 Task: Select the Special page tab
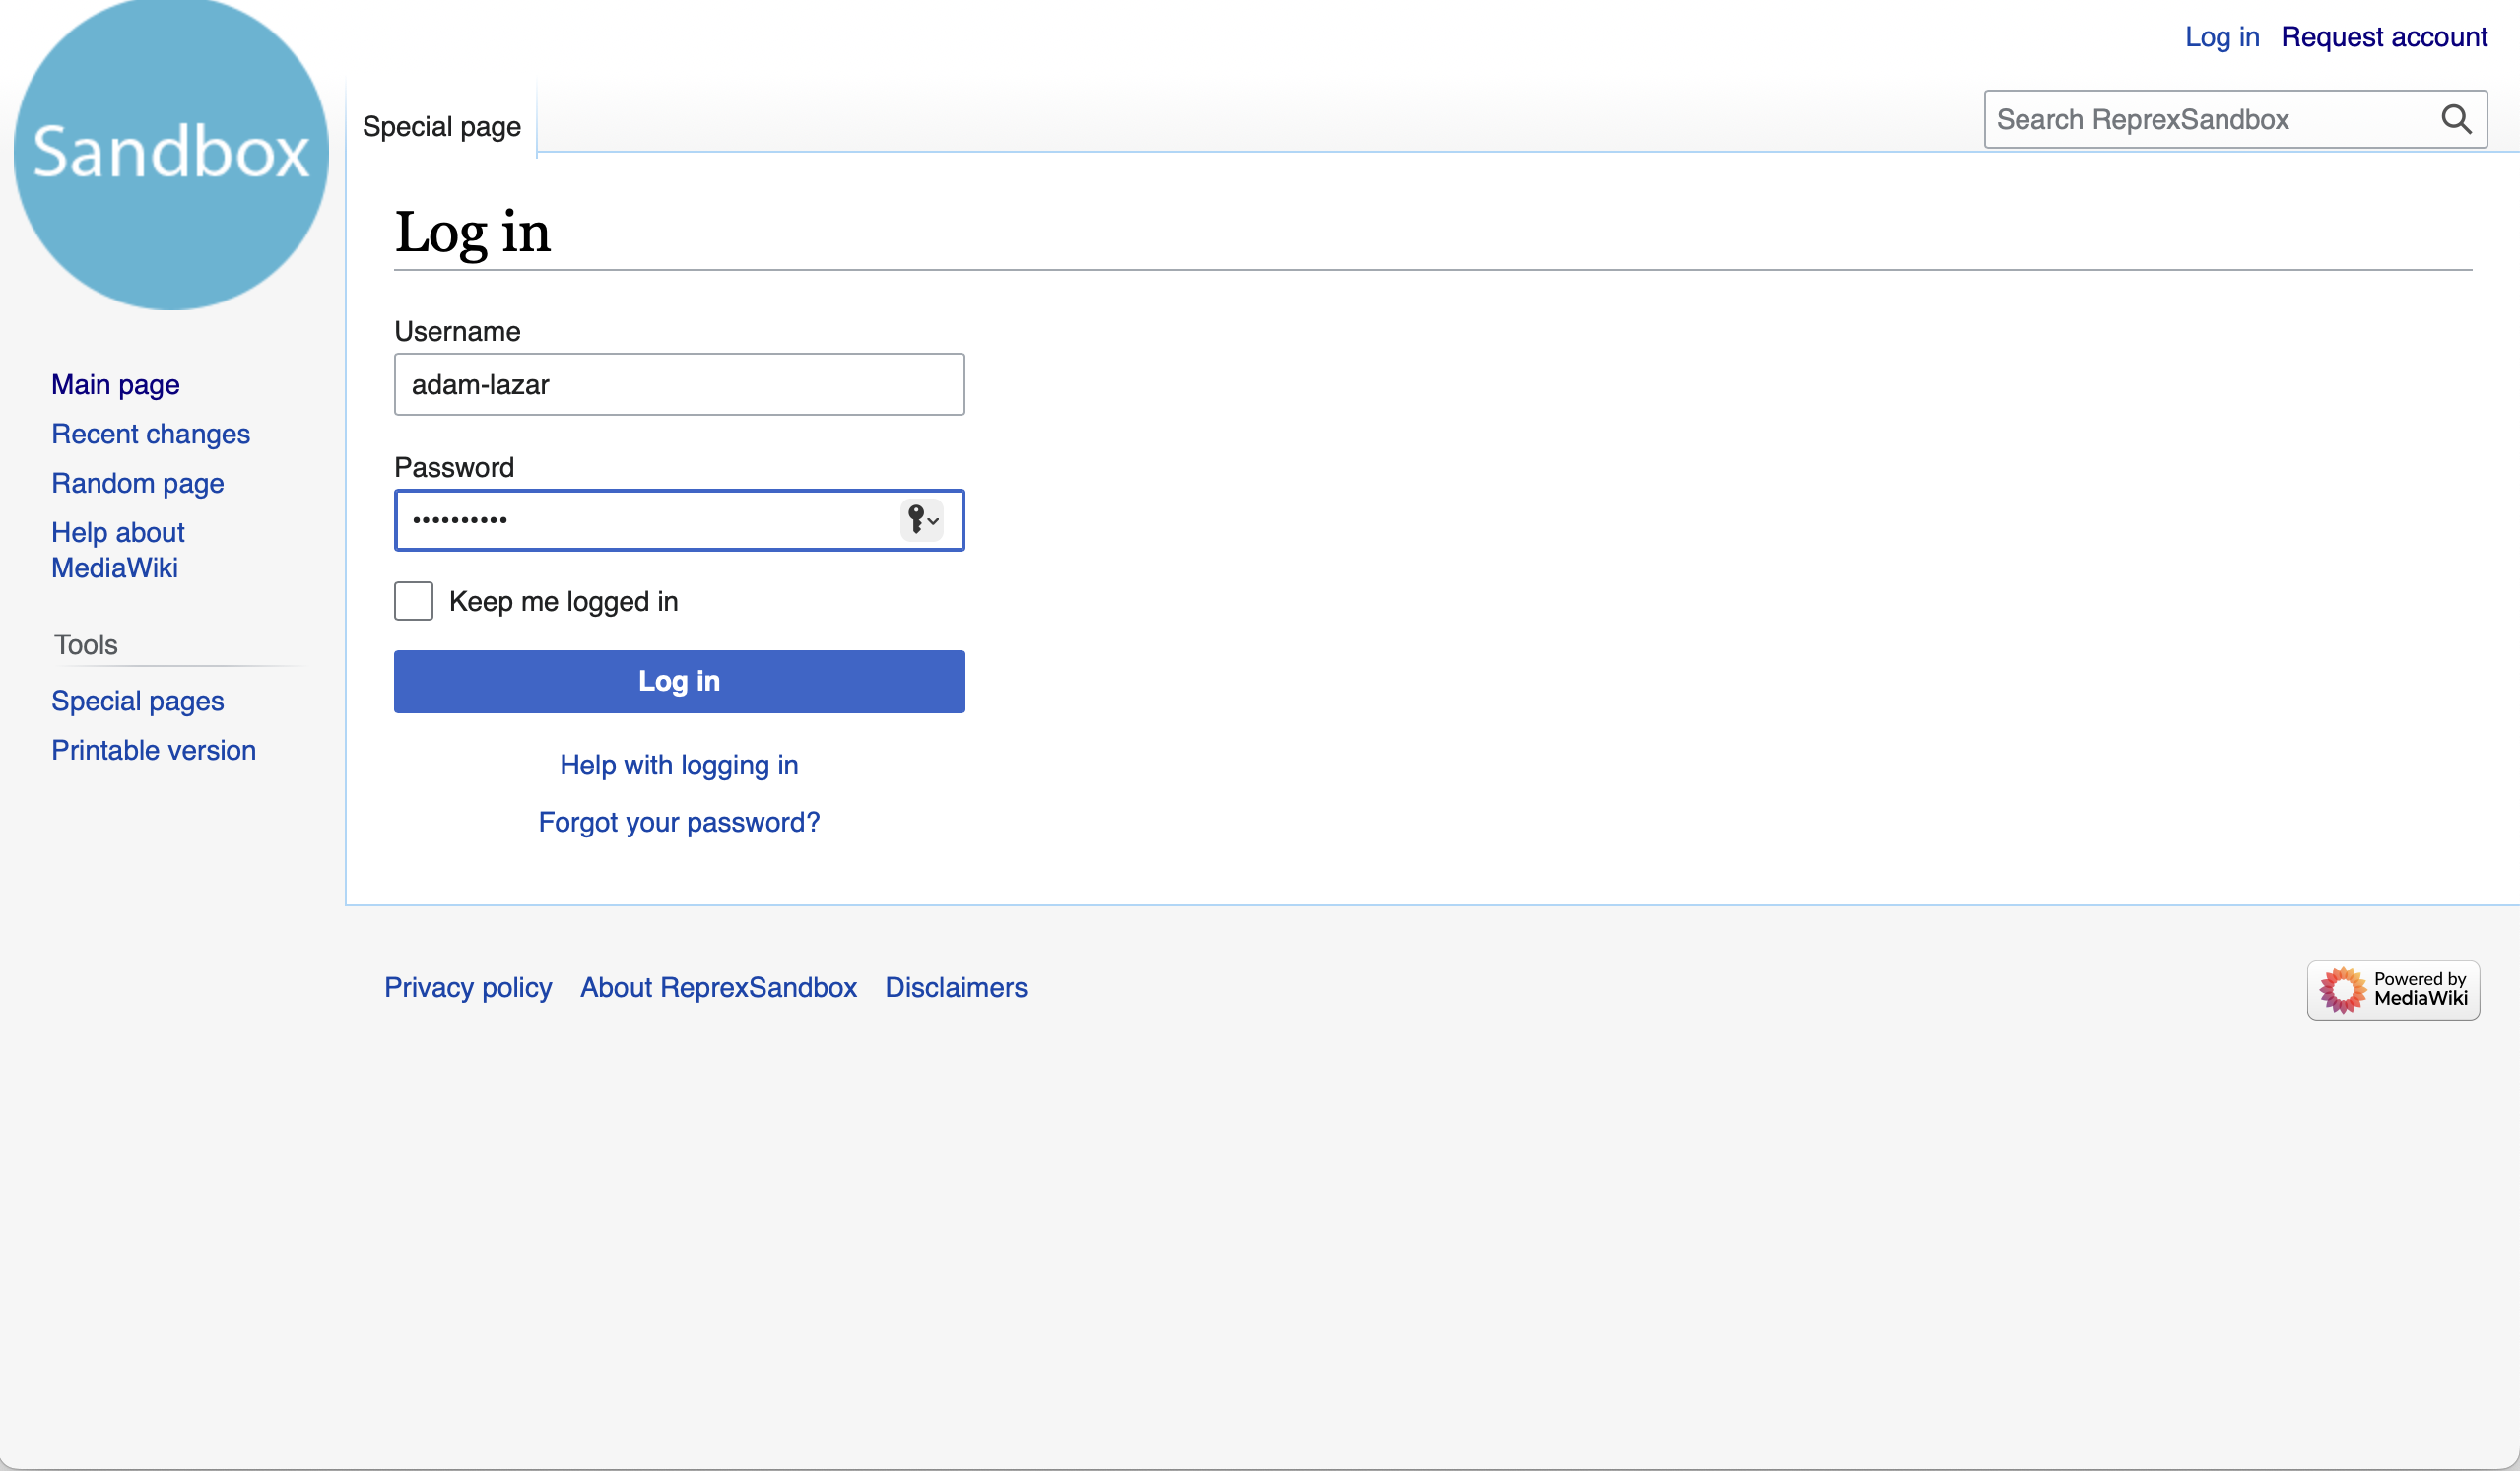[441, 127]
